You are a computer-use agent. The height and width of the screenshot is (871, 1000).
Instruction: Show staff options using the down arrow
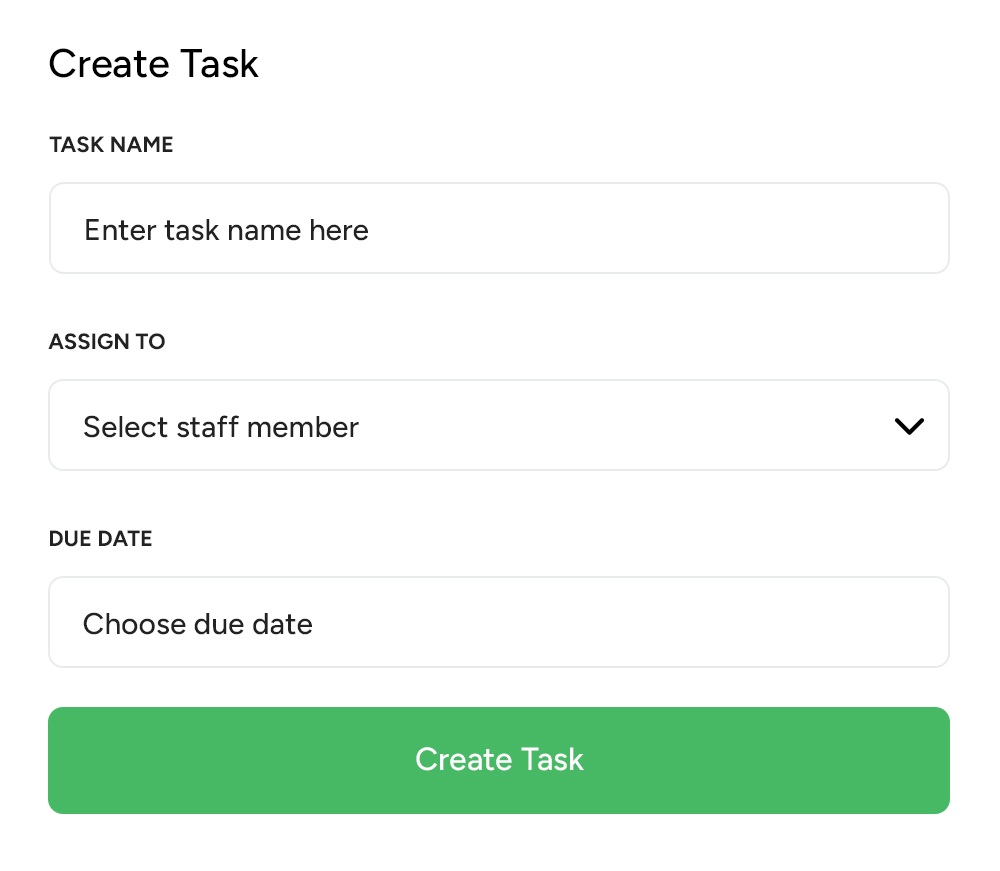[x=908, y=426]
